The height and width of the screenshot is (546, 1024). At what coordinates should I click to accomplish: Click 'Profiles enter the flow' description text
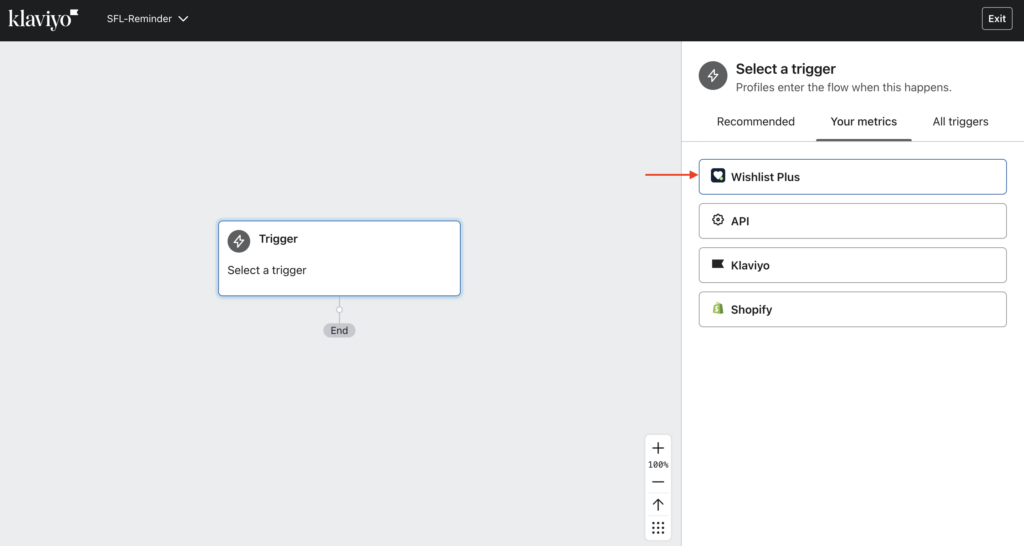(843, 88)
